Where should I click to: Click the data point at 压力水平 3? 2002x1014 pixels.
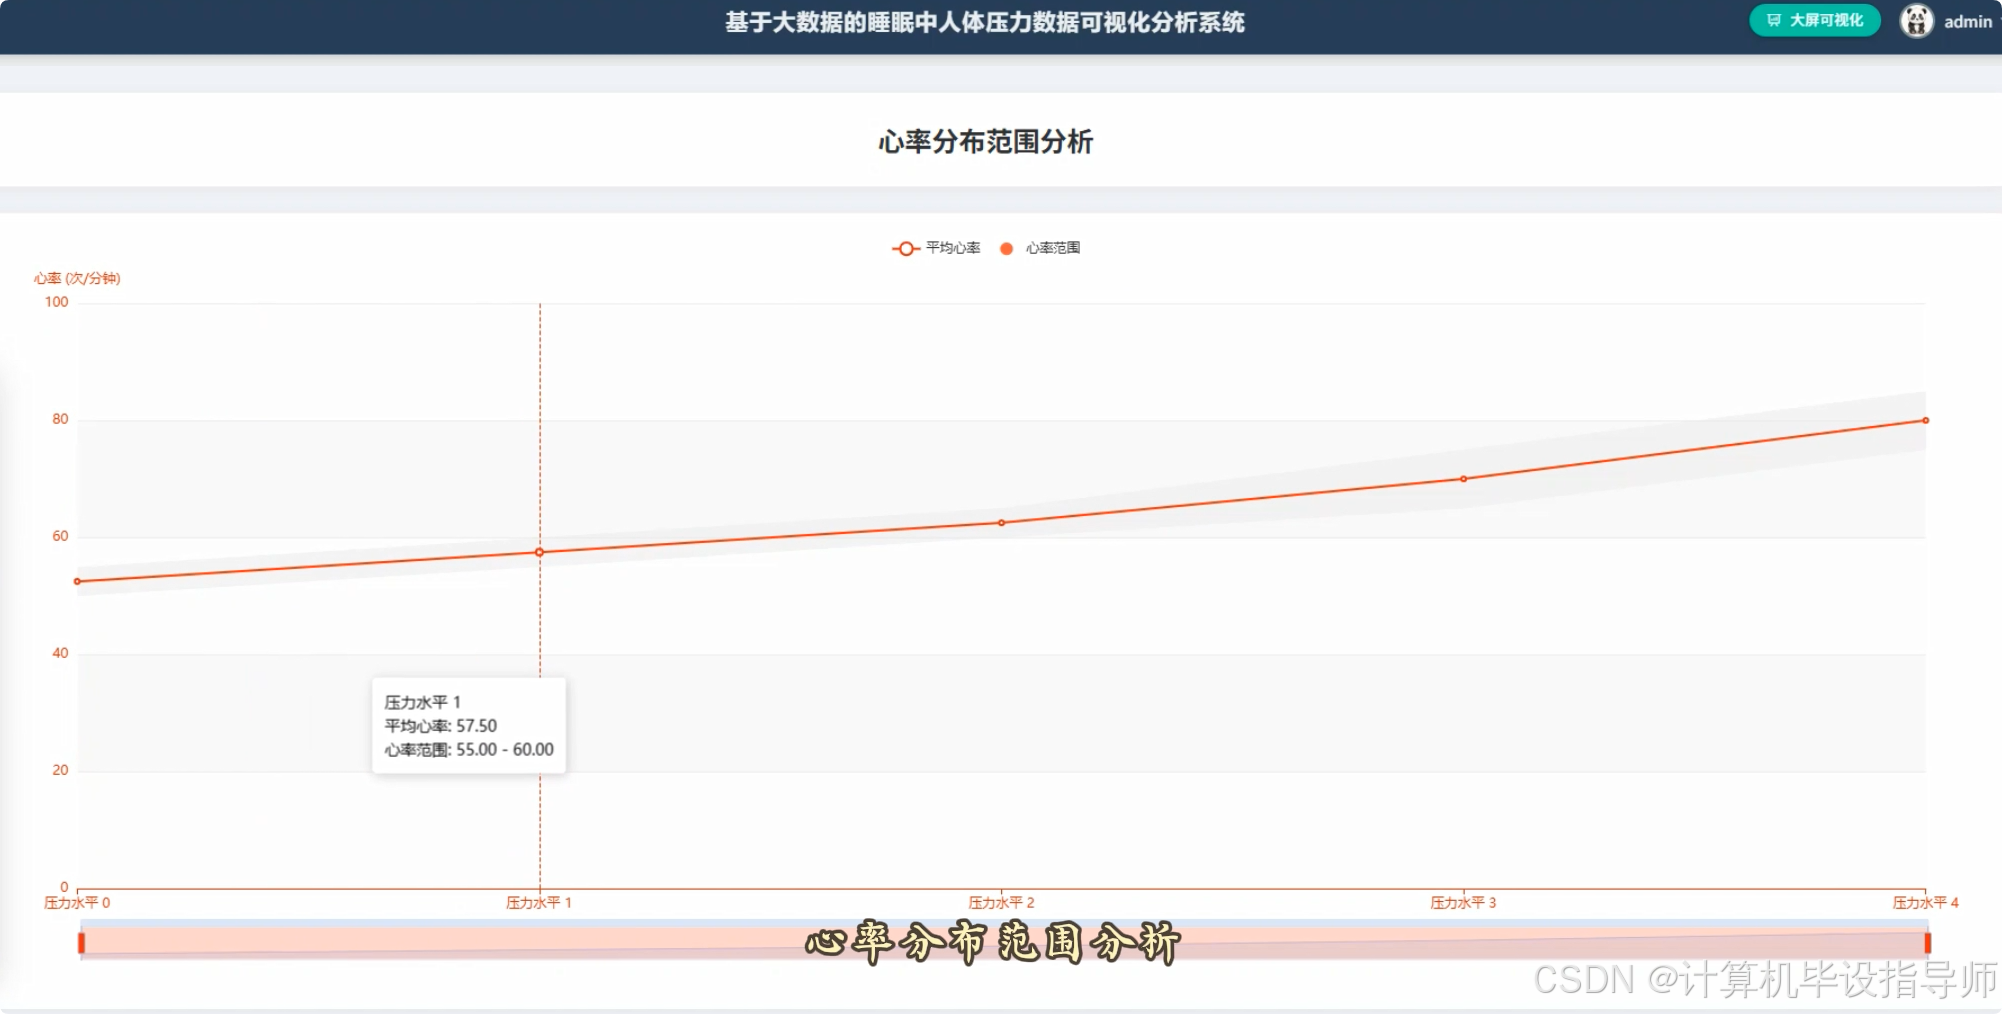coord(1463,479)
